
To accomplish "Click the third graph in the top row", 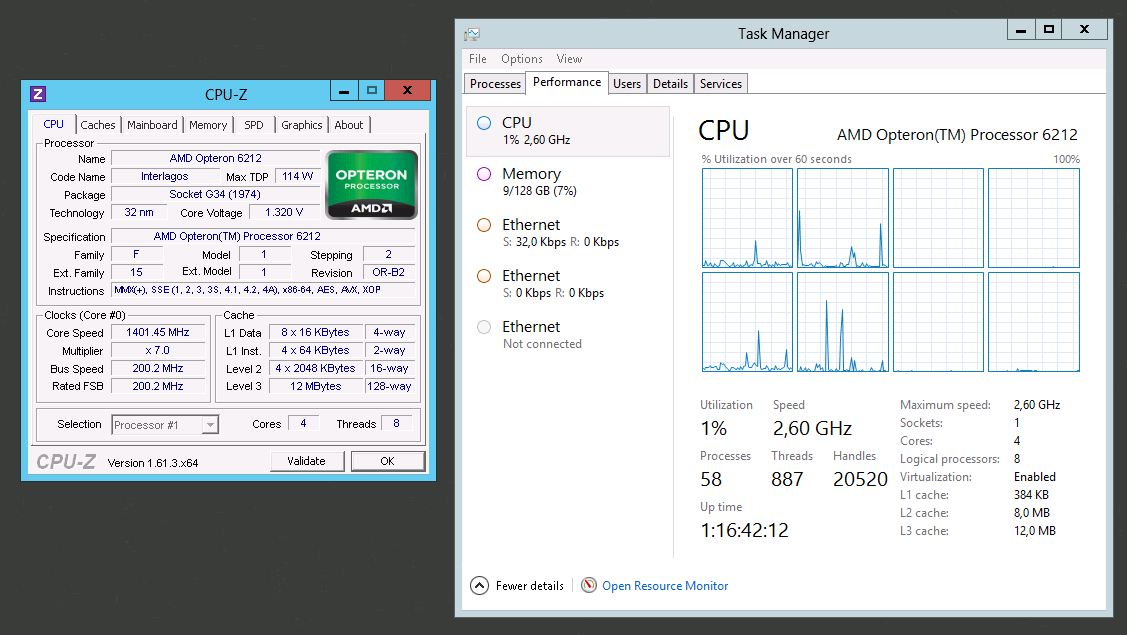I will (938, 218).
